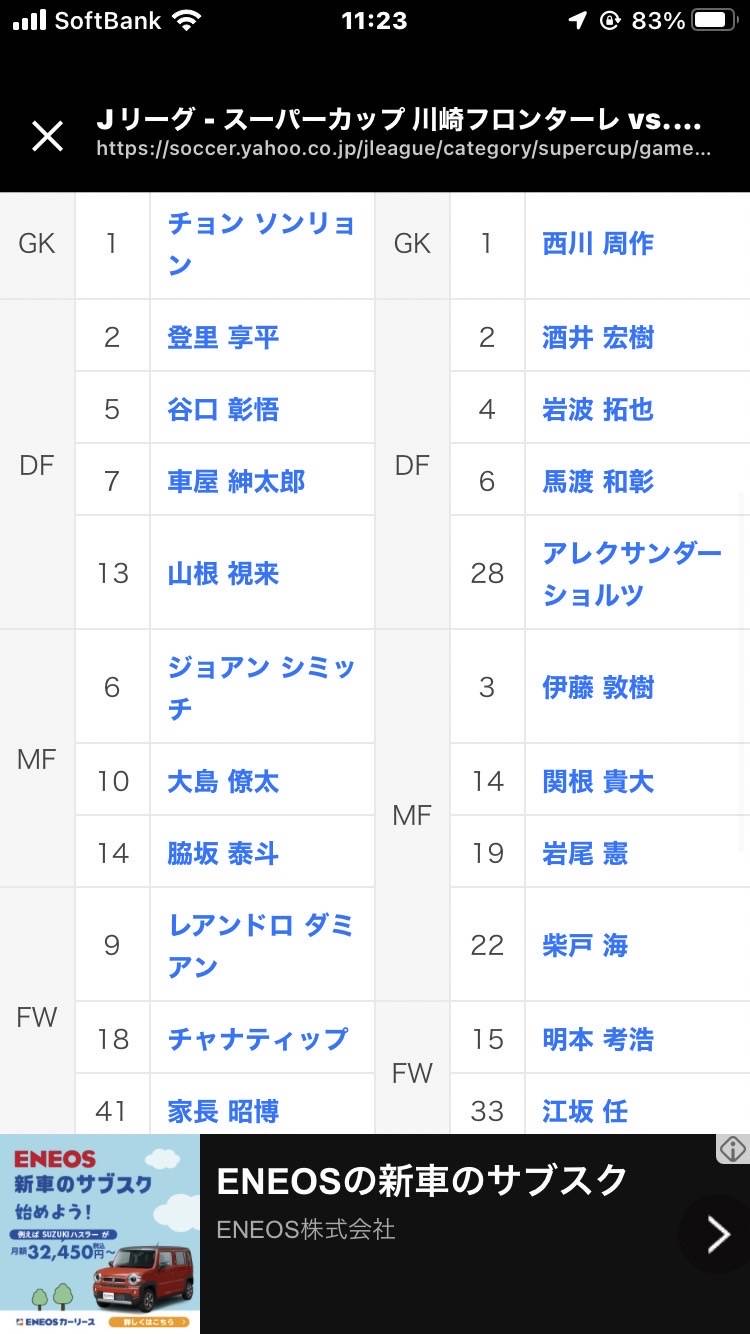
Task: Close the in-app browser with X icon
Action: point(48,136)
